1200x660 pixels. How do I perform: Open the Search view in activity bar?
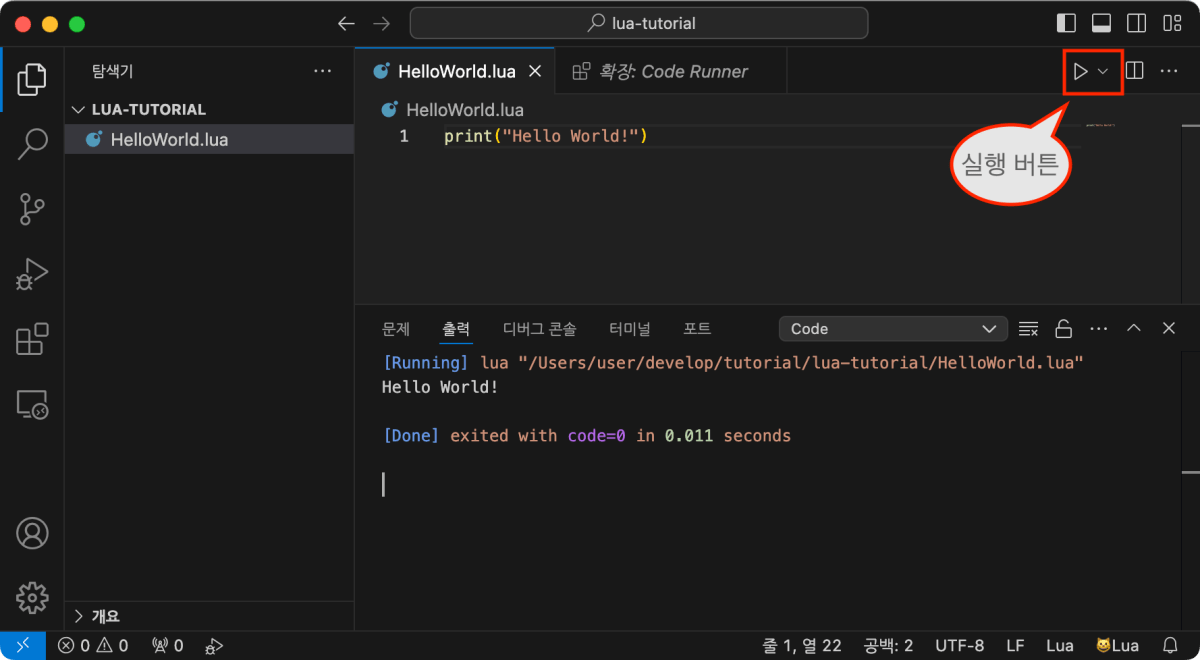point(32,144)
